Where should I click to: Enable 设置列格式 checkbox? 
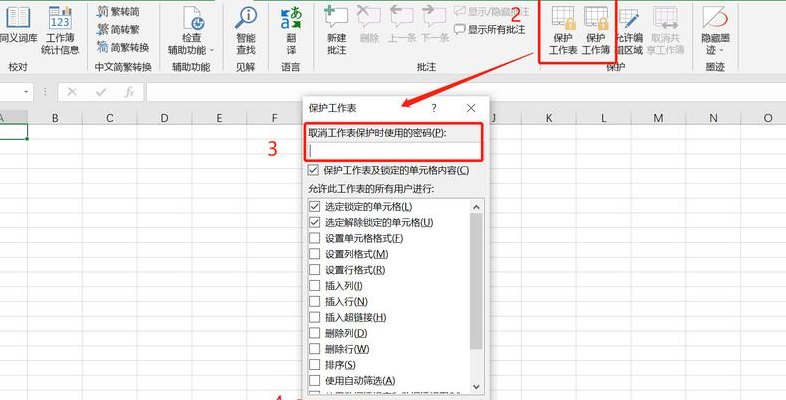point(314,254)
